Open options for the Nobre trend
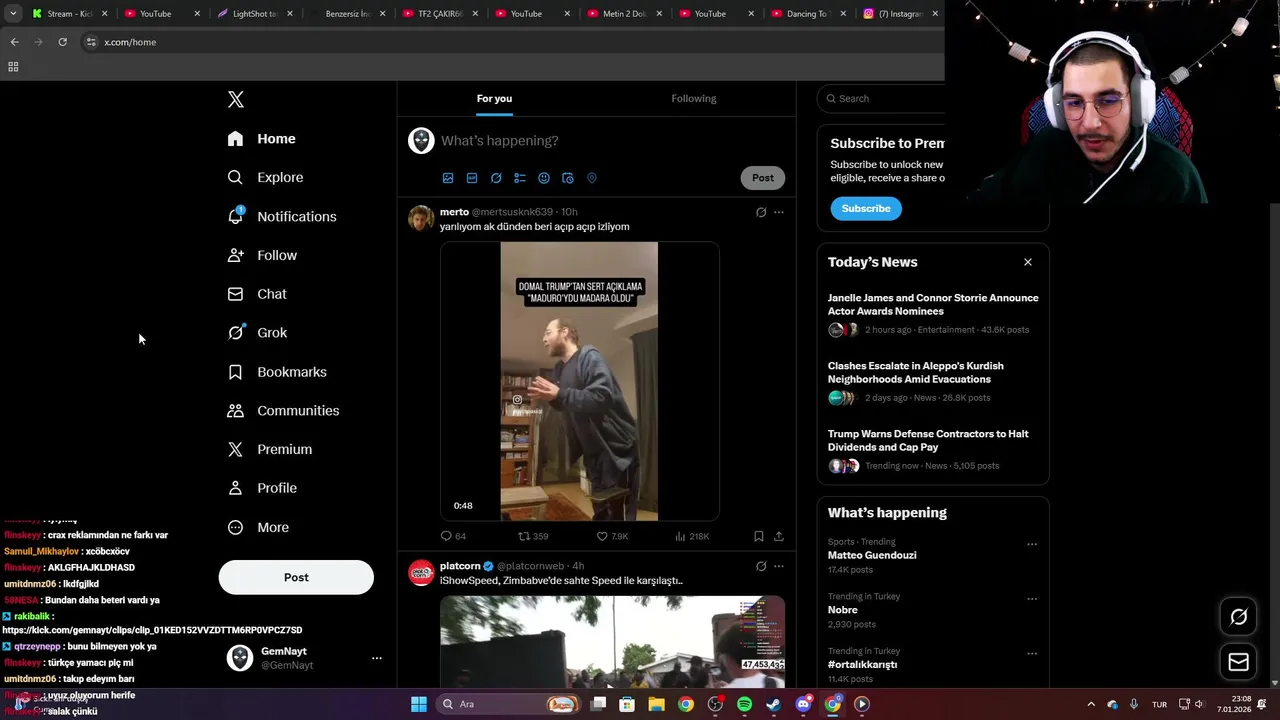Image resolution: width=1280 pixels, height=720 pixels. point(1032,599)
